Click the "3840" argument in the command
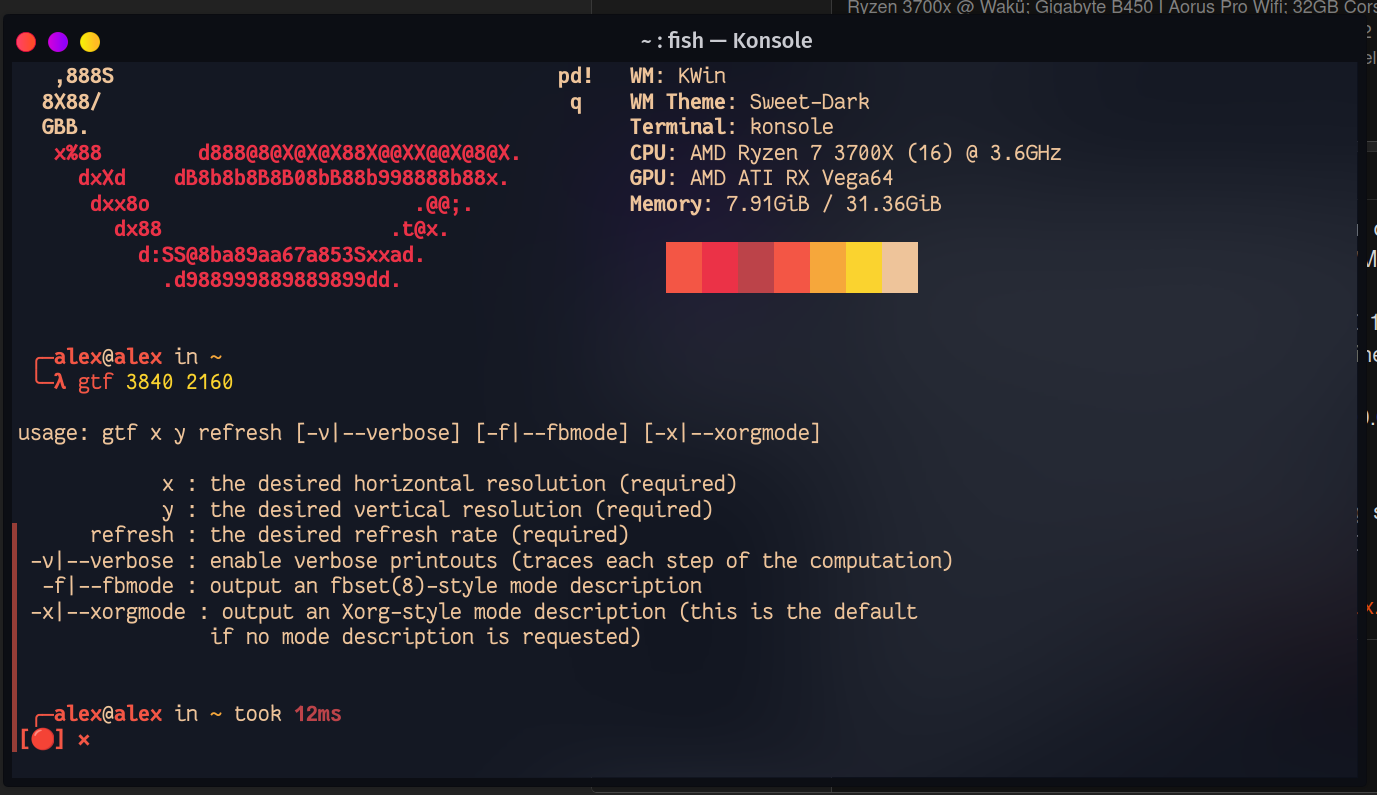Viewport: 1377px width, 795px height. pyautogui.click(x=150, y=382)
